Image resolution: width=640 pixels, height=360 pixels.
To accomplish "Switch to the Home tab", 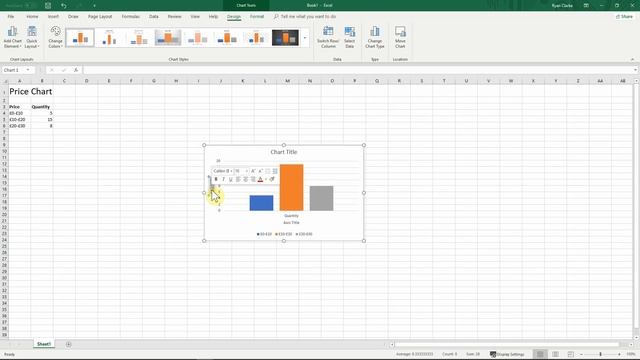I will (x=32, y=17).
